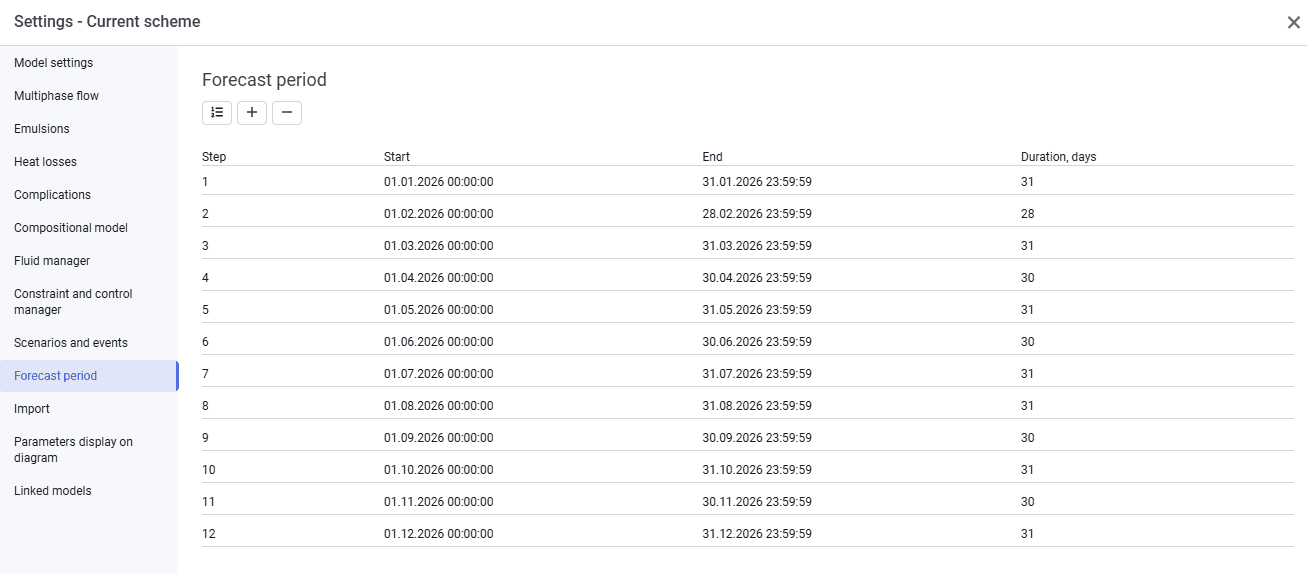Viewport: 1307px width, 574px height.
Task: Select start date 01.02.2026 00:00:00
Action: (438, 214)
